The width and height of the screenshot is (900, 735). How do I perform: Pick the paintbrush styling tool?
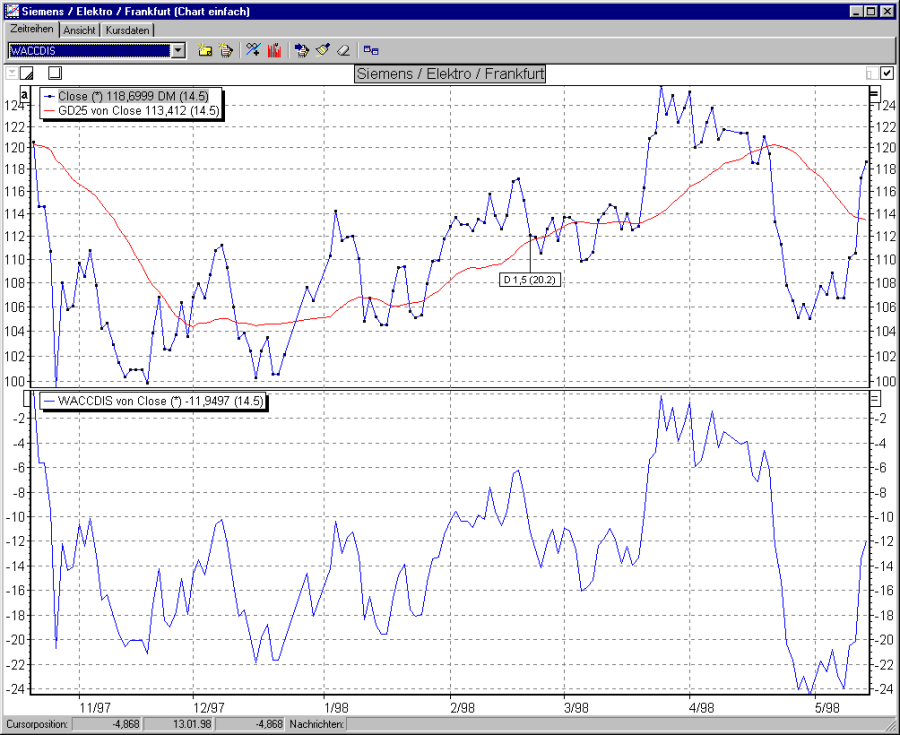click(x=323, y=49)
